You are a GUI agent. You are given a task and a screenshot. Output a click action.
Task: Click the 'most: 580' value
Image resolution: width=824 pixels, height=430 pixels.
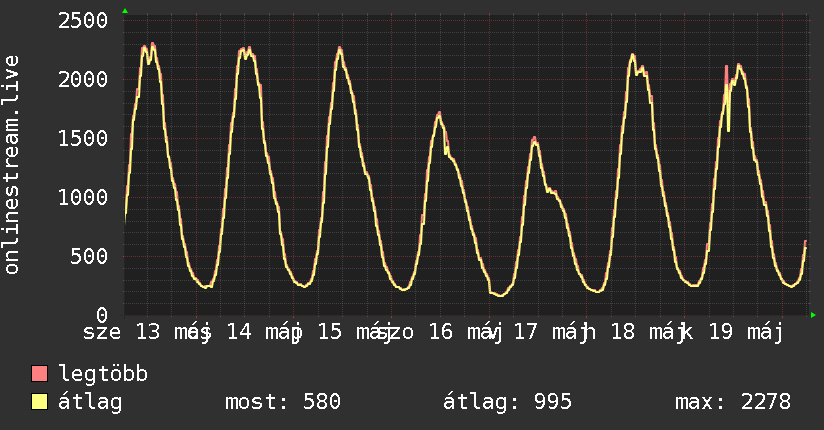coord(283,402)
